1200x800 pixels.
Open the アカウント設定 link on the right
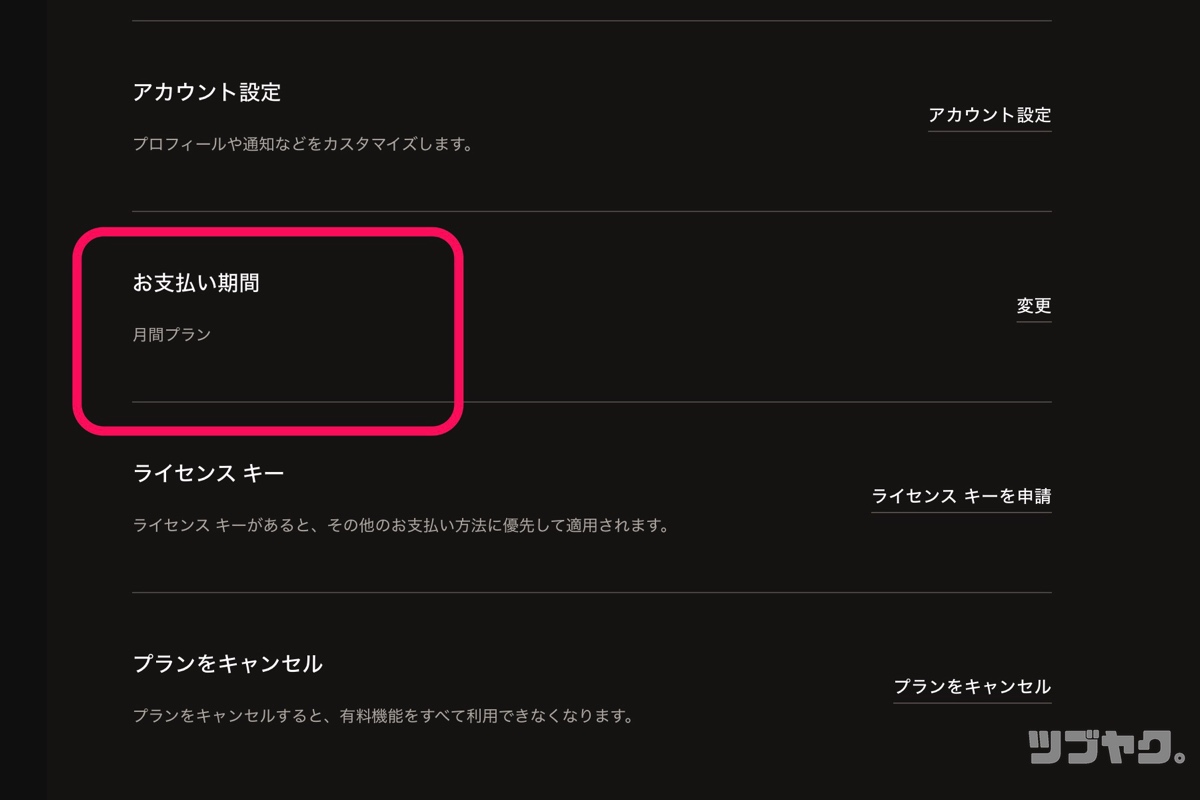[989, 115]
